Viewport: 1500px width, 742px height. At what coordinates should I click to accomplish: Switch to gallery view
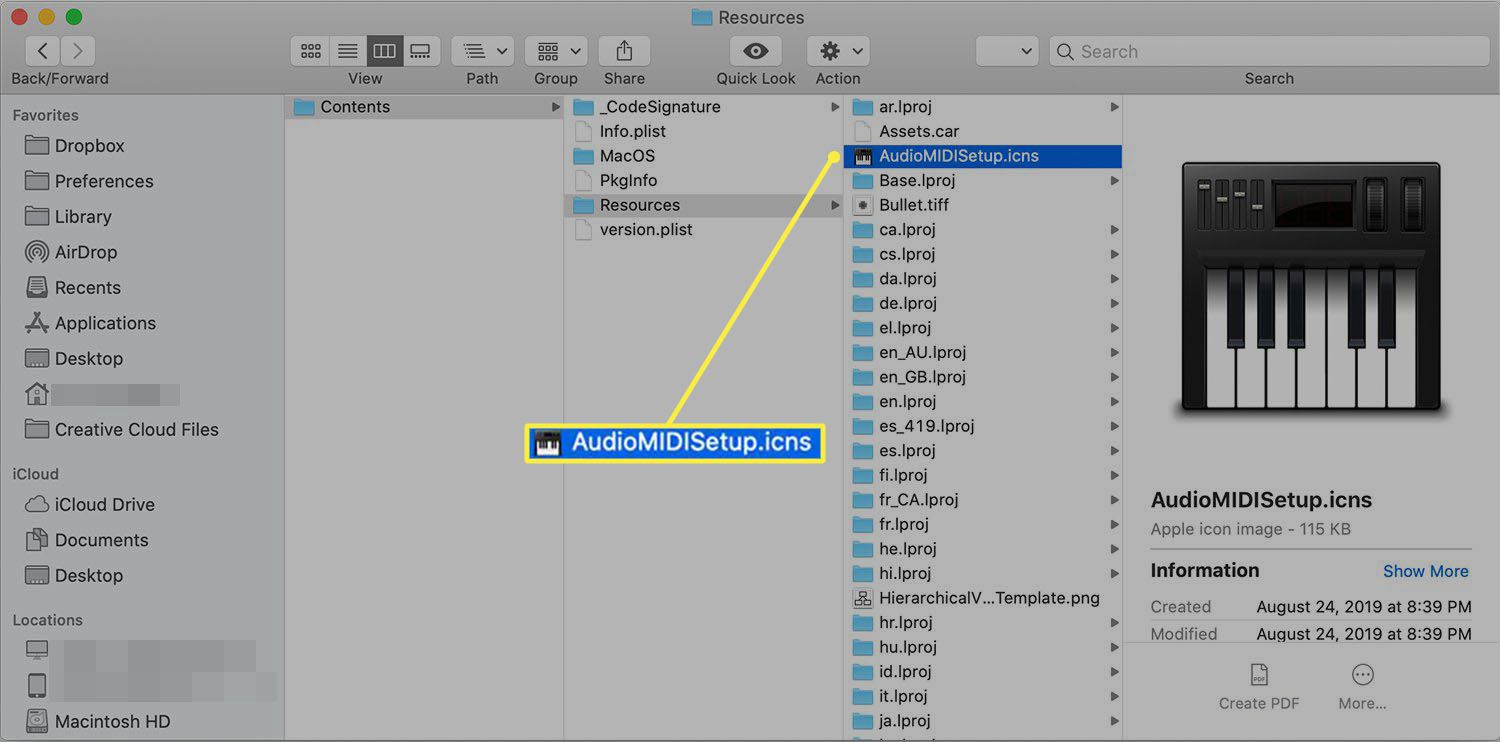tap(421, 51)
